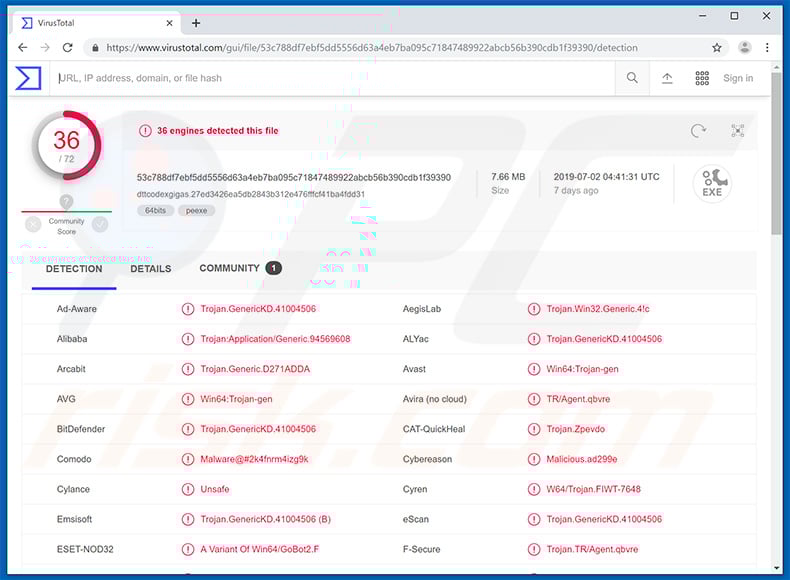The height and width of the screenshot is (580, 790).
Task: Bookmark this page with star icon
Action: 716,47
